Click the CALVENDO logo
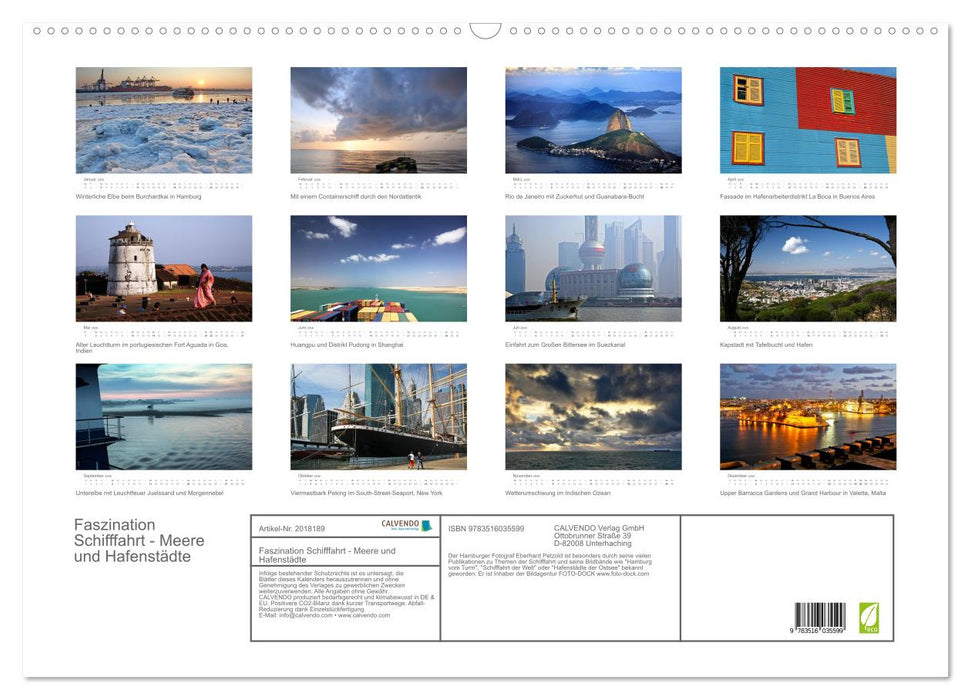Viewport: 971px width, 700px height. 406,525
